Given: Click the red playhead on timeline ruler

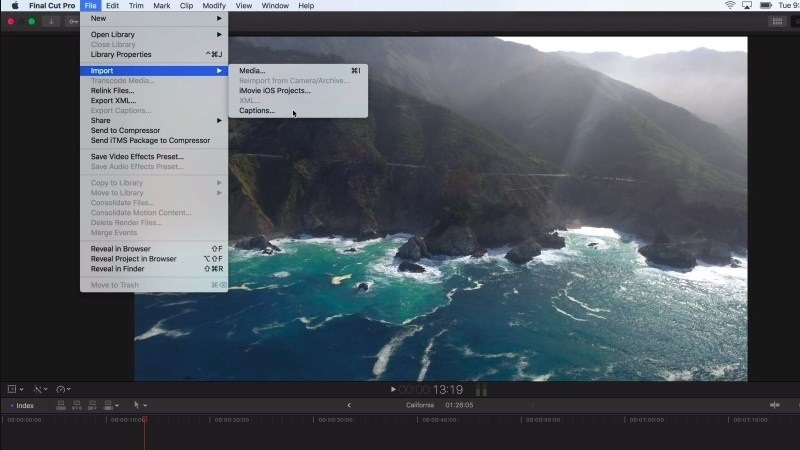Looking at the screenshot, I should tap(144, 419).
